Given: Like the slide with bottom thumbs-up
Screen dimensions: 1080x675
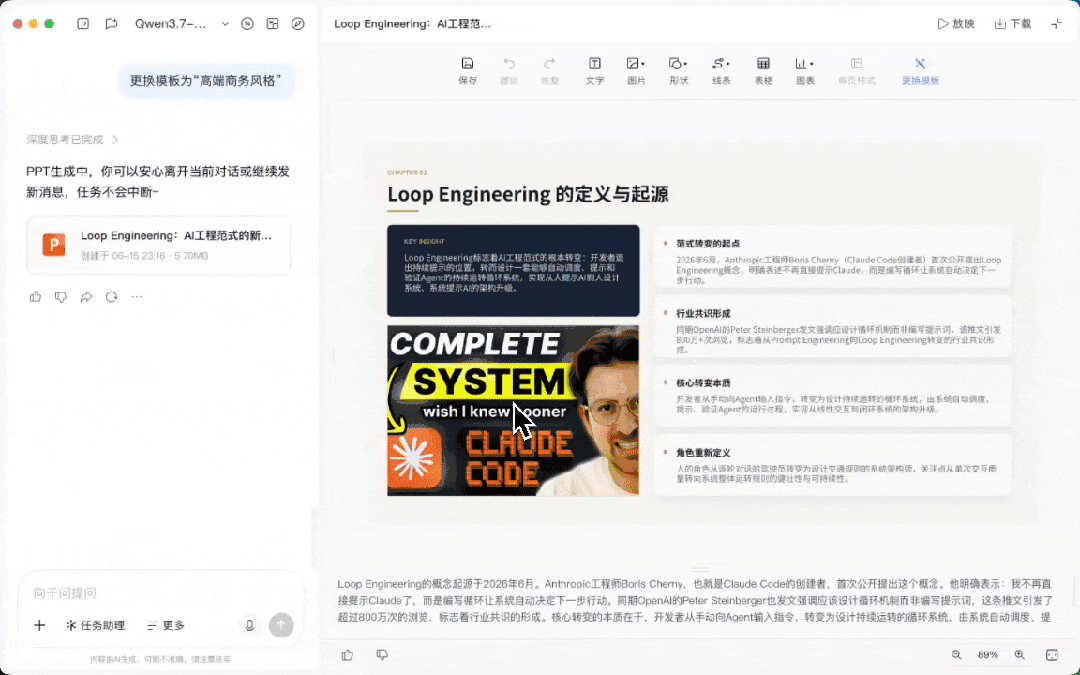Looking at the screenshot, I should [347, 655].
